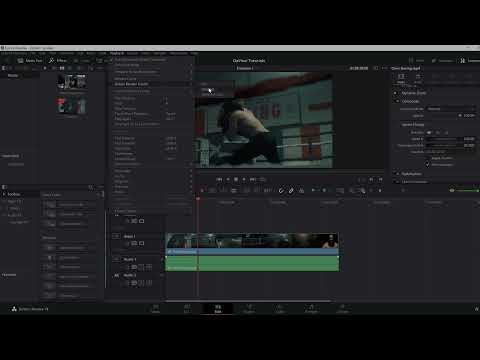Toggle the Lens Correction enable switch
The height and width of the screenshot is (360, 480).
tap(396, 182)
